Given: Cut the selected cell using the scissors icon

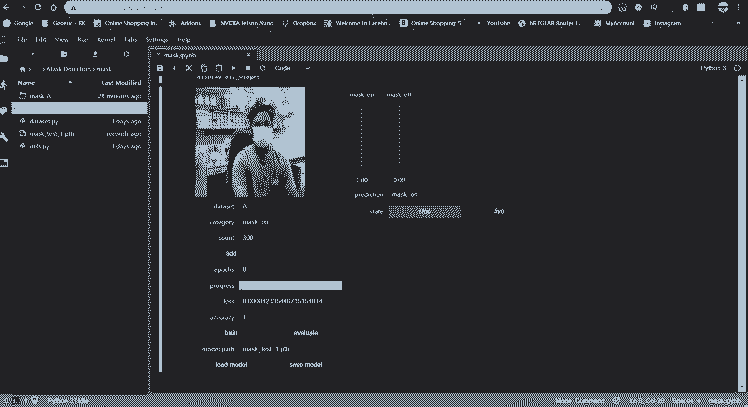Looking at the screenshot, I should click(189, 68).
